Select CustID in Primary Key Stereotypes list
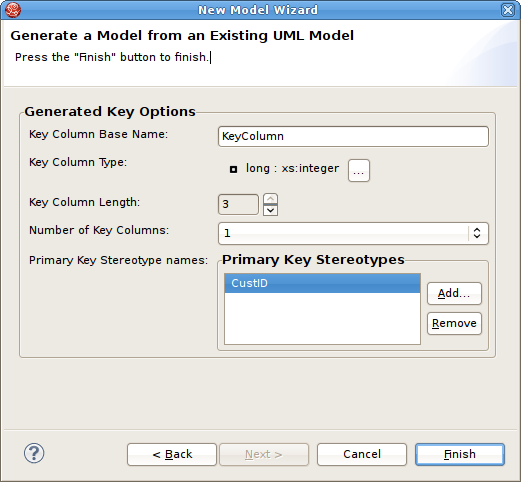Screen dimensions: 521x482 pos(322,283)
